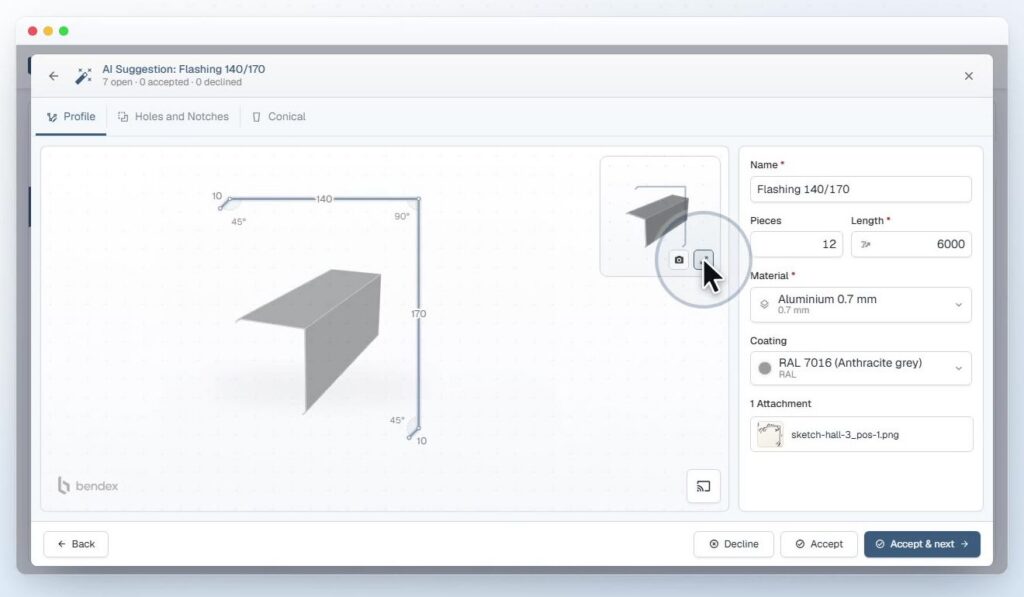The width and height of the screenshot is (1024, 597).
Task: Click the cast view icon in the canvas corner
Action: [x=703, y=486]
